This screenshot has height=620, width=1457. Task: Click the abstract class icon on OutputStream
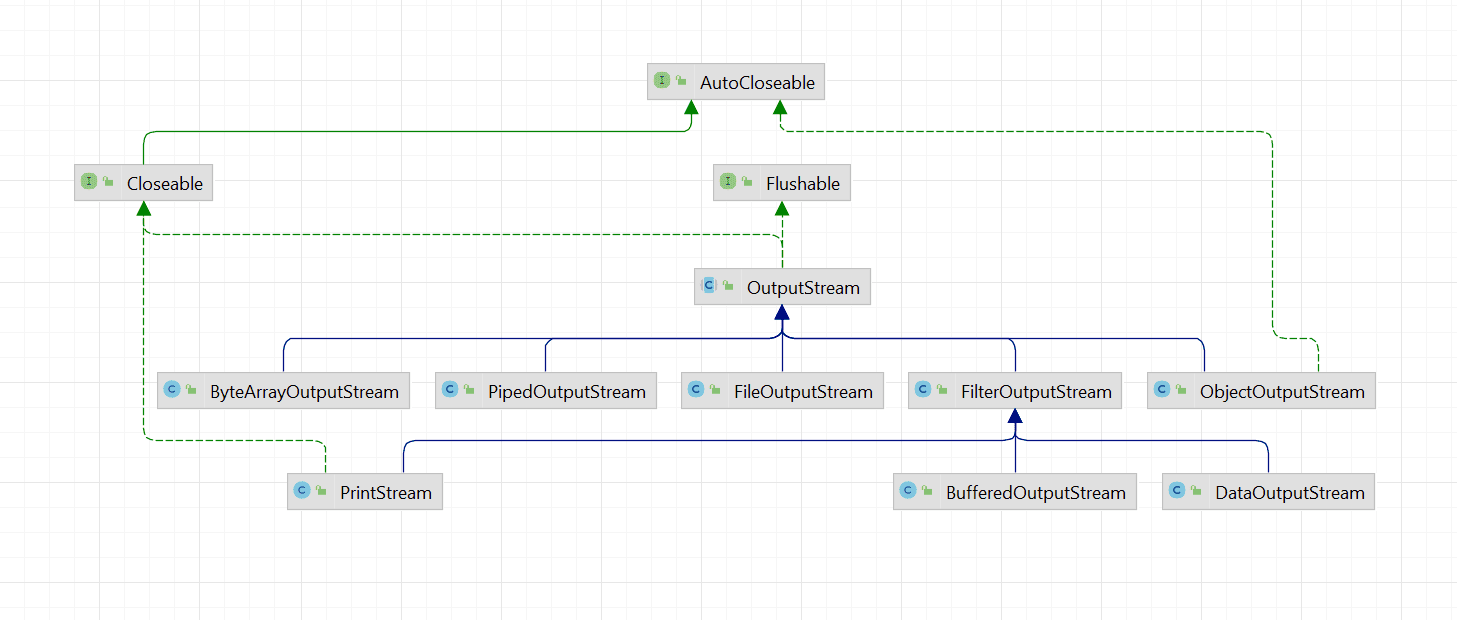click(x=708, y=286)
